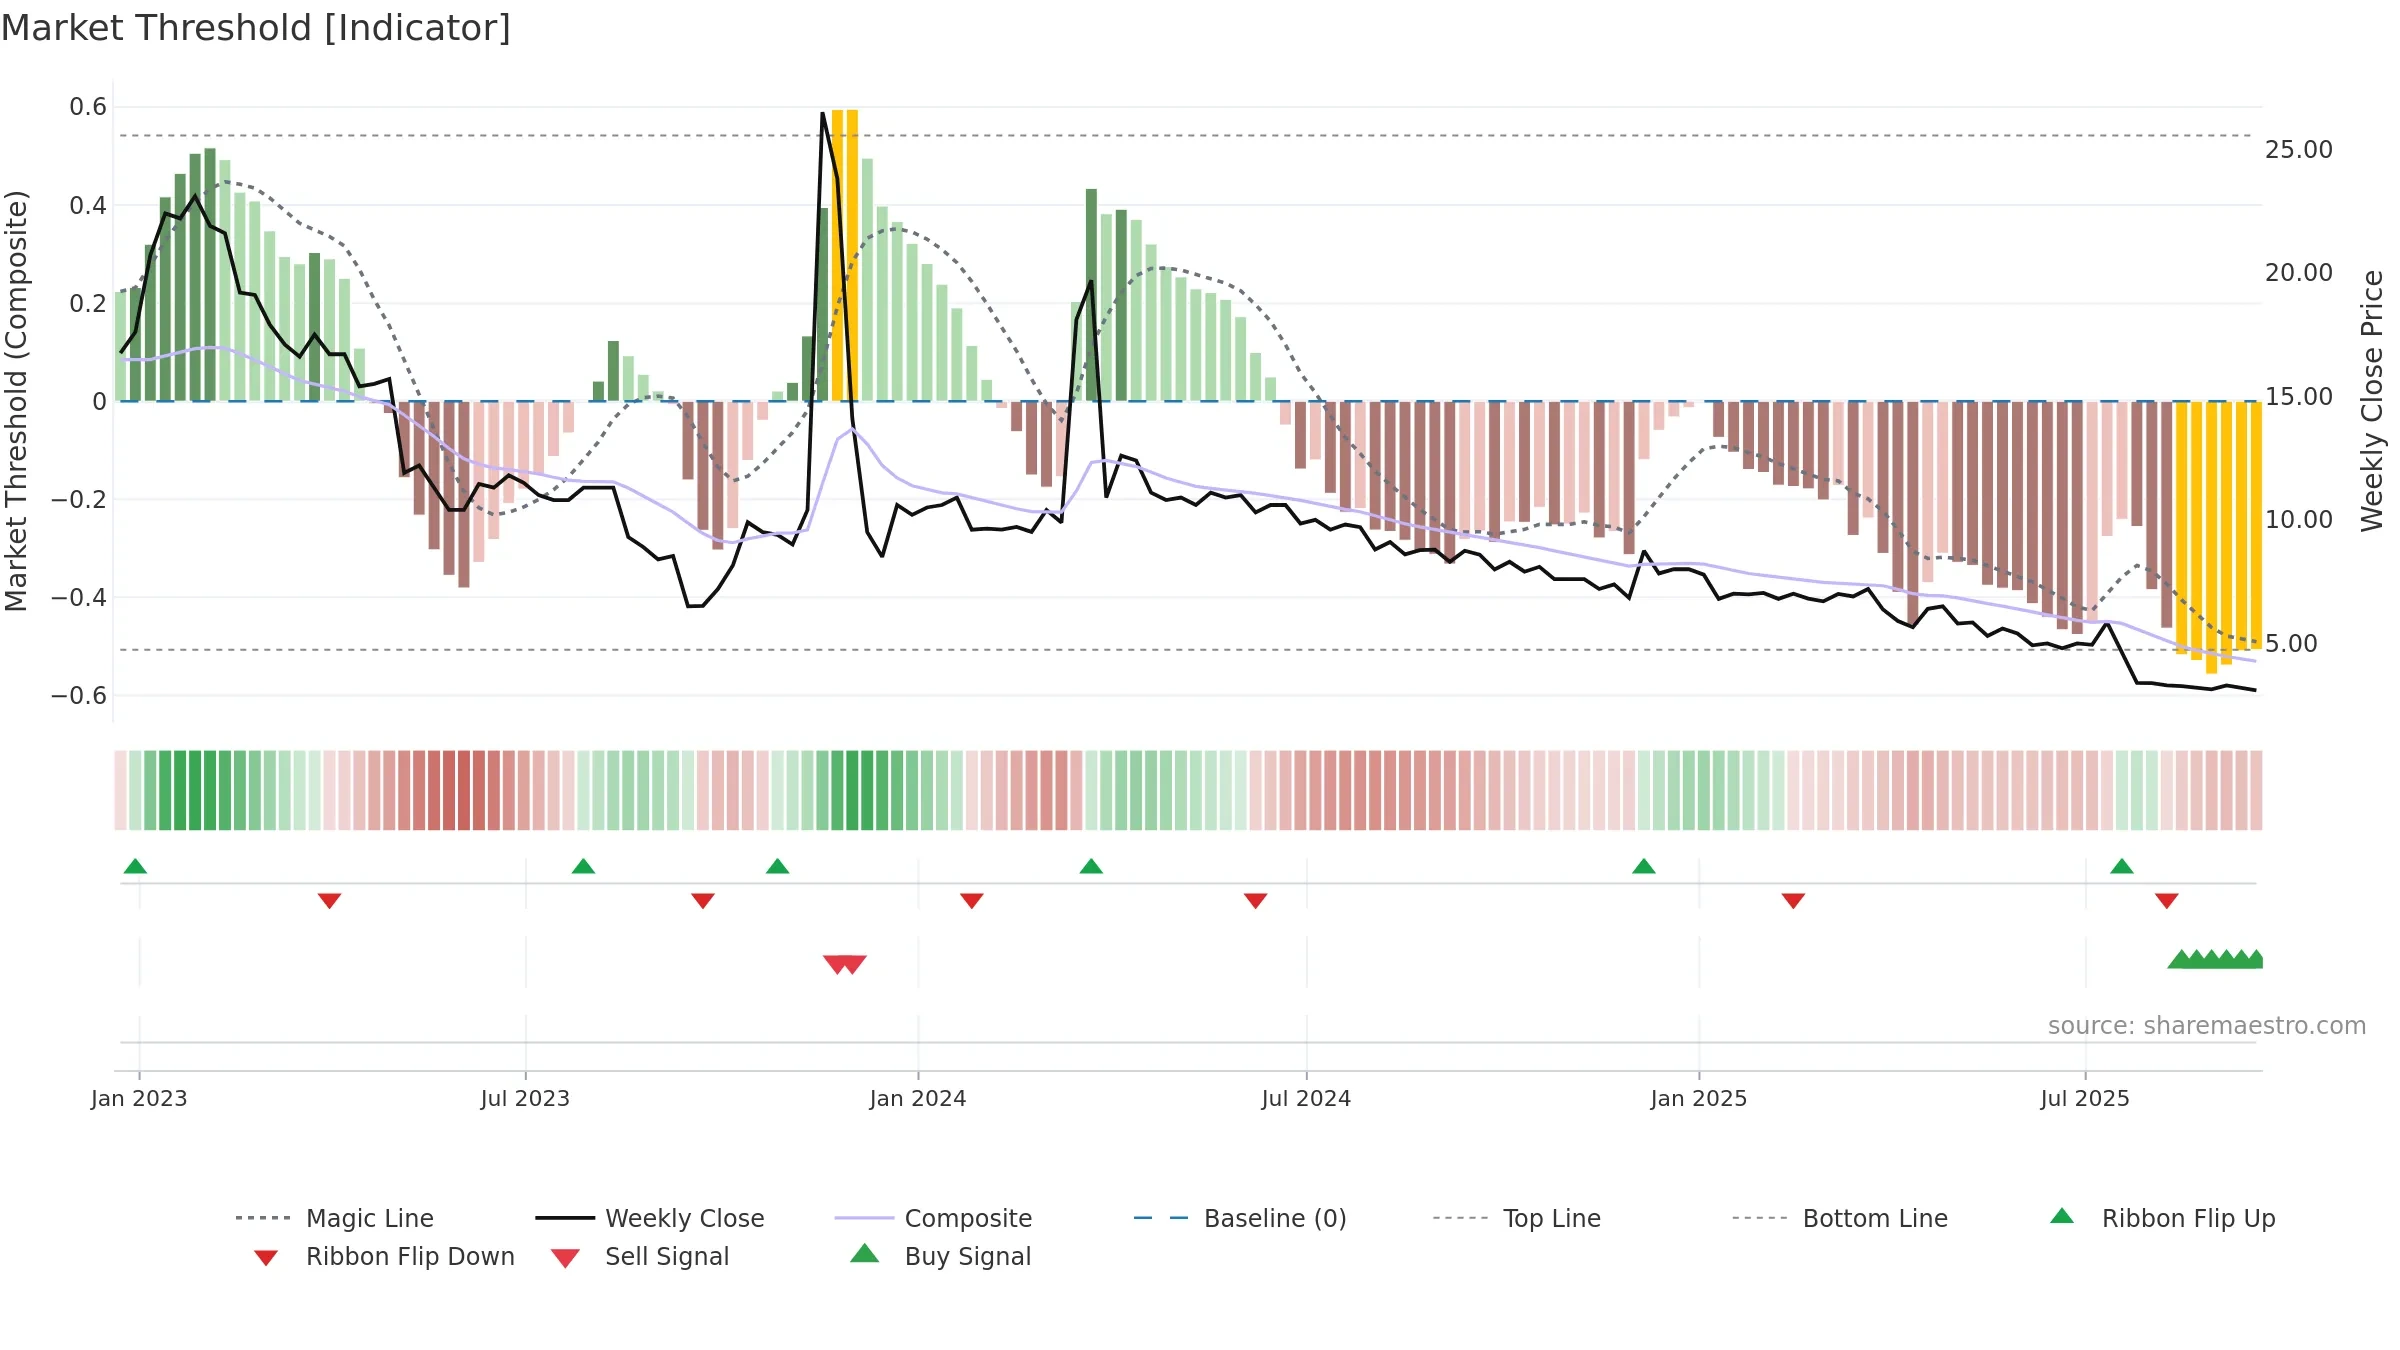The width and height of the screenshot is (2400, 1350).
Task: Click the cluster of green buy signal markers after Jul 2025
Action: (x=2215, y=959)
